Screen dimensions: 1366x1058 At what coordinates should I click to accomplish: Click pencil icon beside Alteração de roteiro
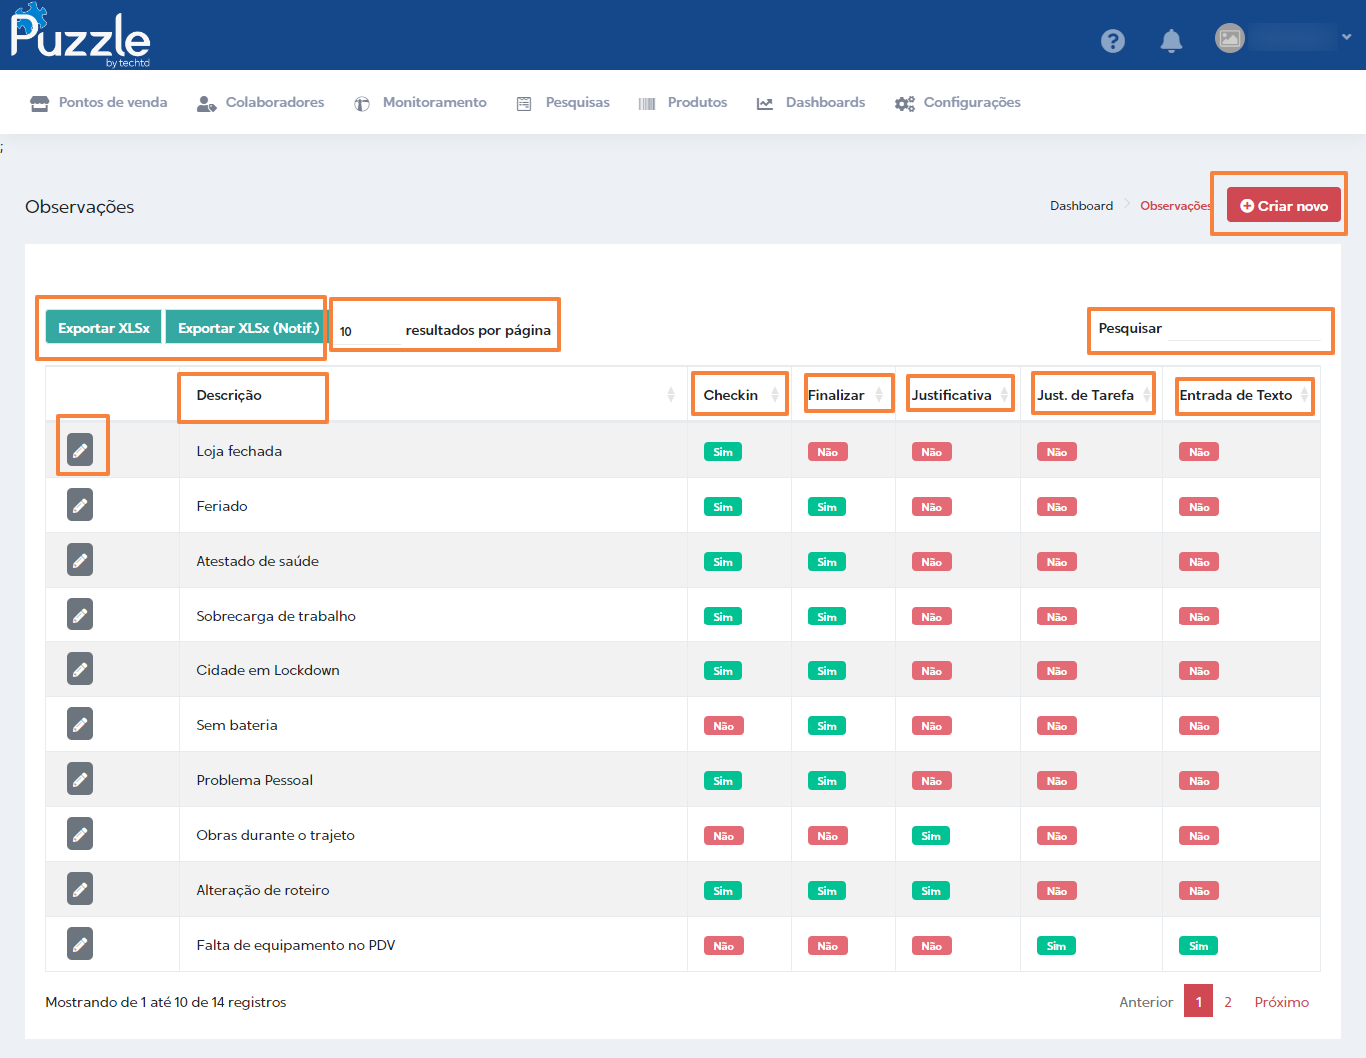pyautogui.click(x=80, y=890)
